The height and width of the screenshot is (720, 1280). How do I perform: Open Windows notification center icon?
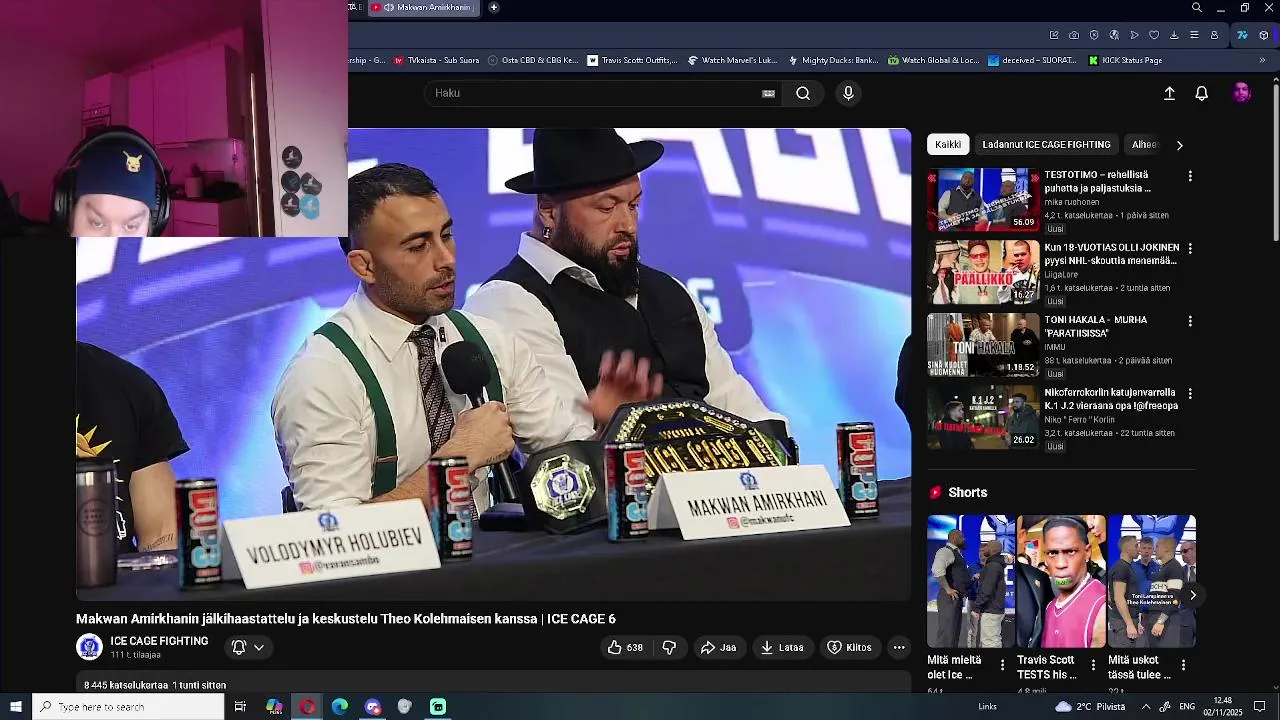1259,707
